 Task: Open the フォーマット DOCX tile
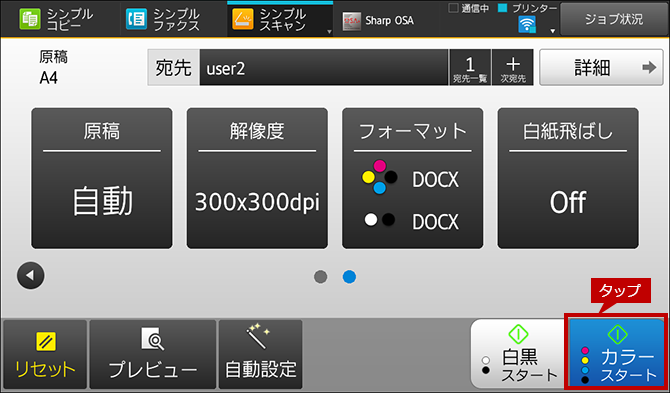pos(413,178)
